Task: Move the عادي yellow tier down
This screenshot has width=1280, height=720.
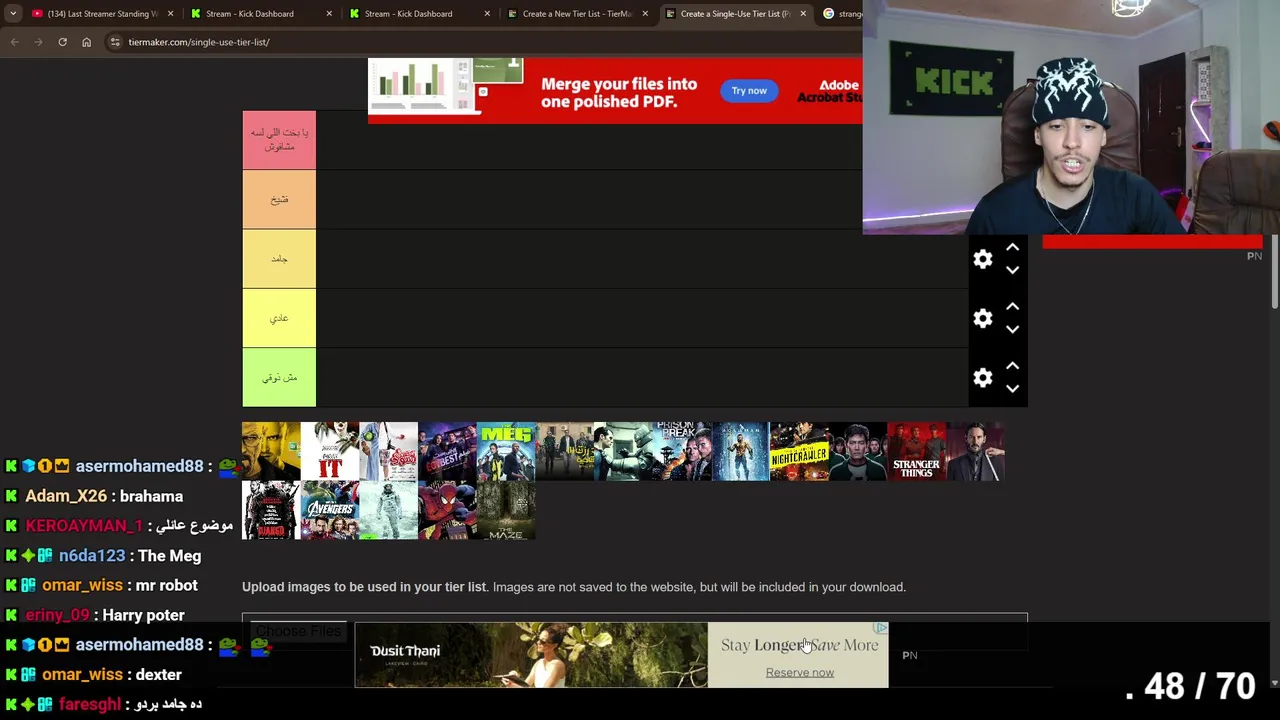Action: tap(1012, 329)
